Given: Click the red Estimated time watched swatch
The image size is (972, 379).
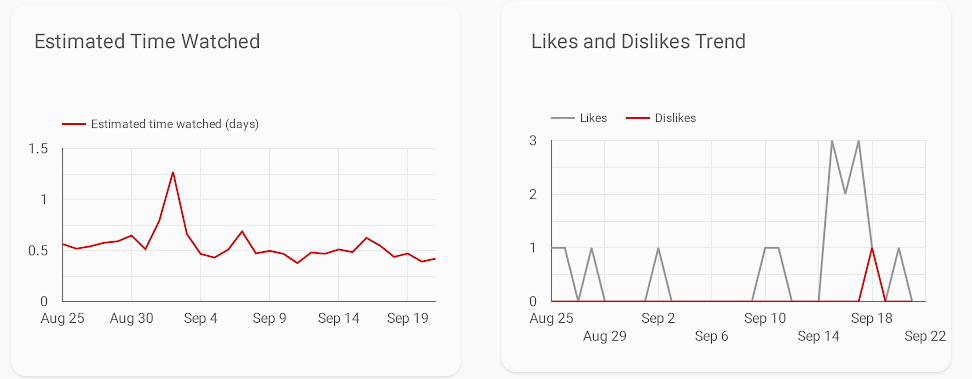Looking at the screenshot, I should point(74,124).
